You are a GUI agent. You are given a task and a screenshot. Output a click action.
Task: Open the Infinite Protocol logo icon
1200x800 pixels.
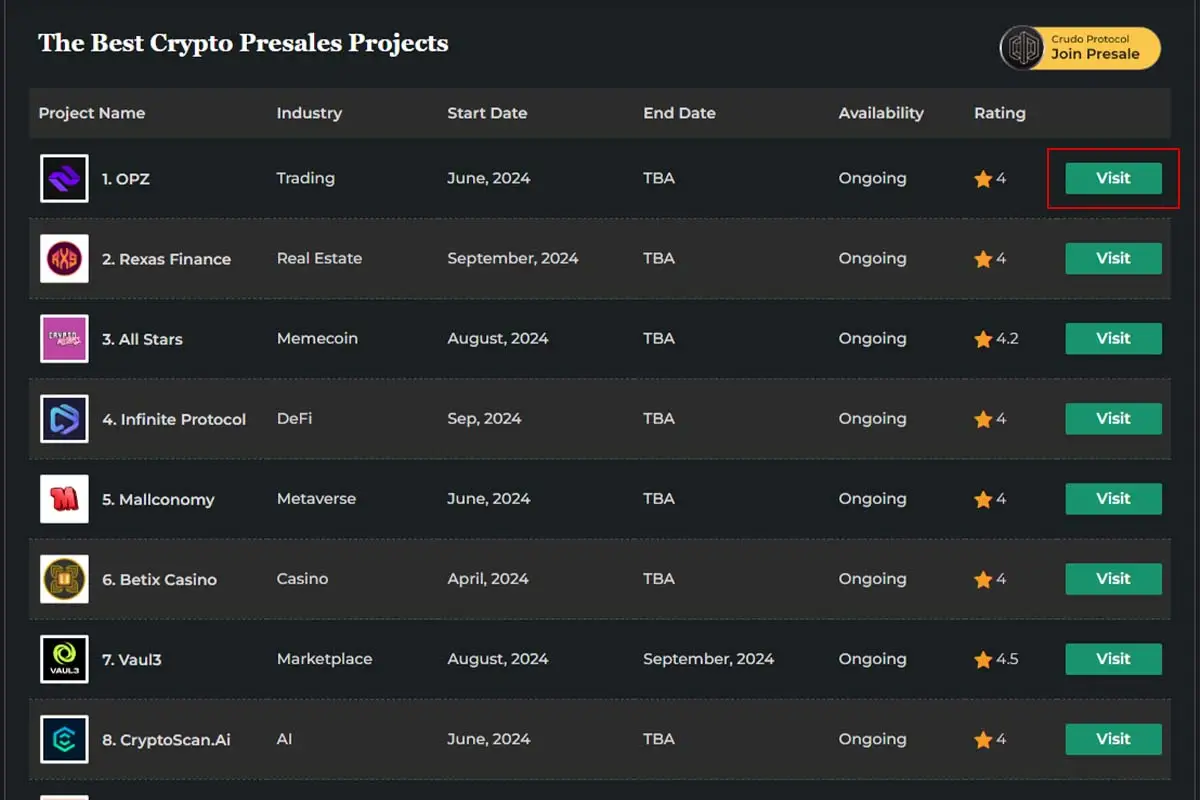point(63,418)
